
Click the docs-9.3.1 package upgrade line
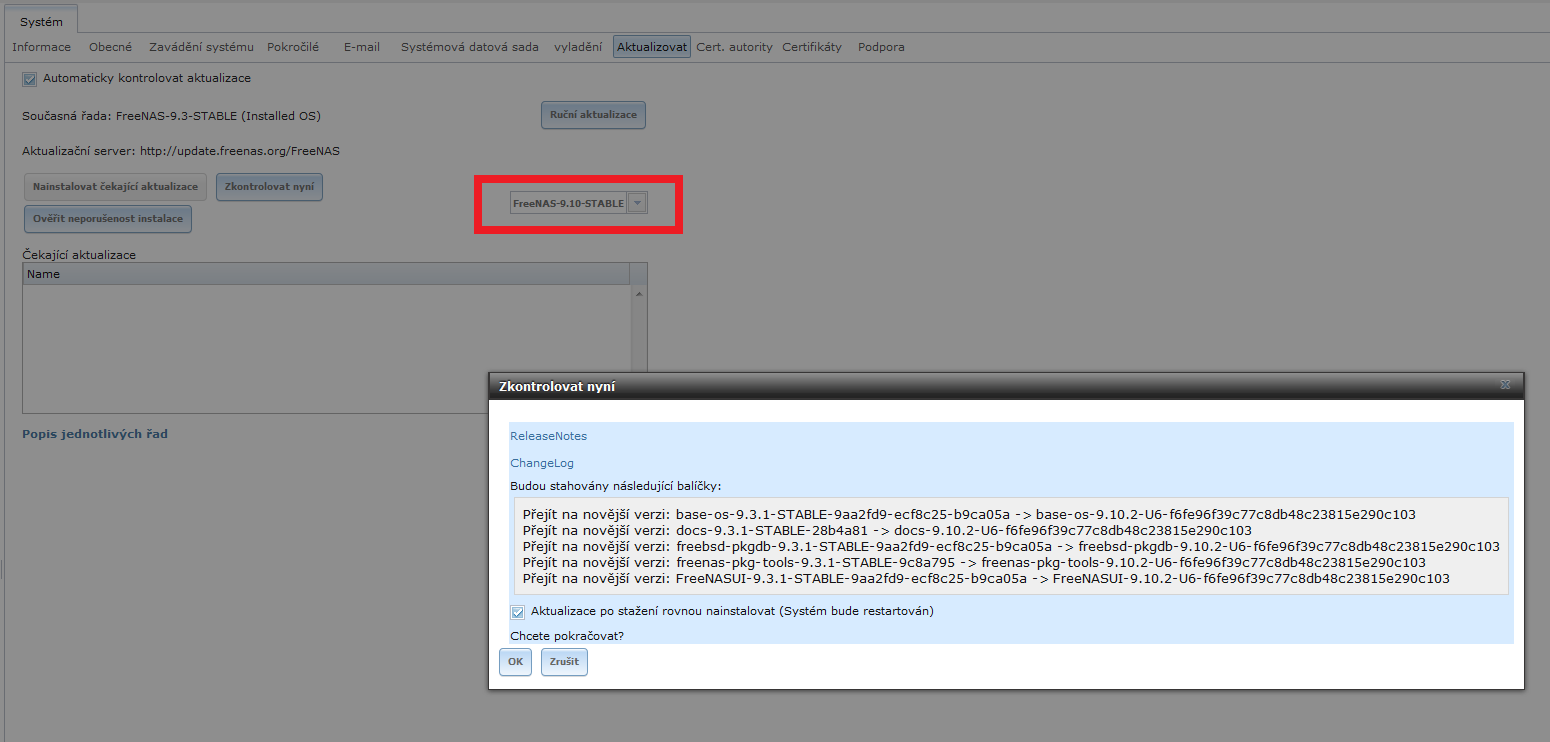click(x=887, y=530)
